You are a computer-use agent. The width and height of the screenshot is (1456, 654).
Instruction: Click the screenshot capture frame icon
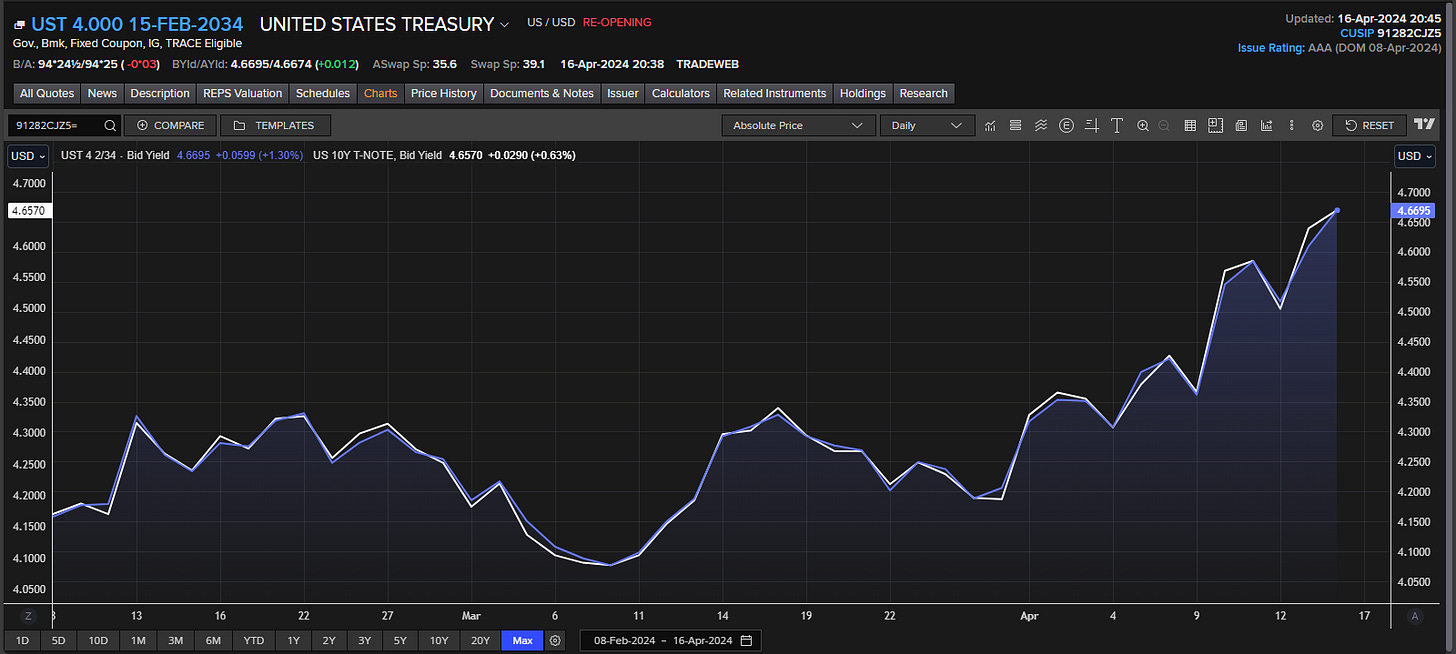1215,125
